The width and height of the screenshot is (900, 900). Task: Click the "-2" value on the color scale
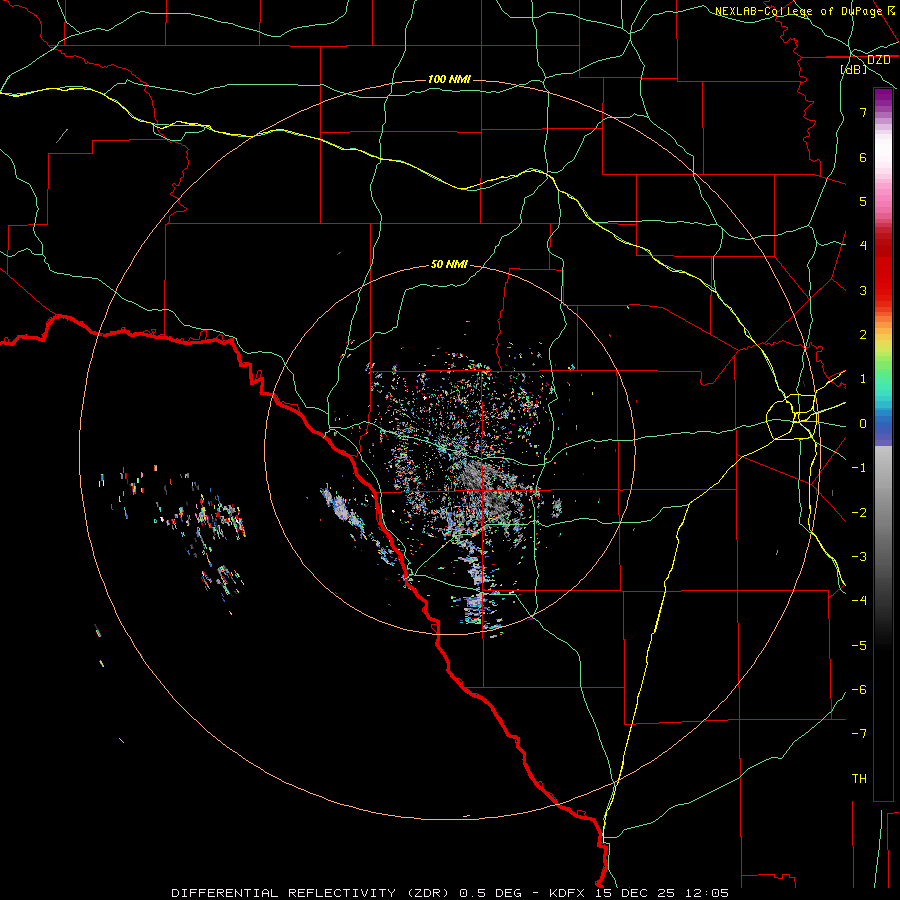[859, 513]
